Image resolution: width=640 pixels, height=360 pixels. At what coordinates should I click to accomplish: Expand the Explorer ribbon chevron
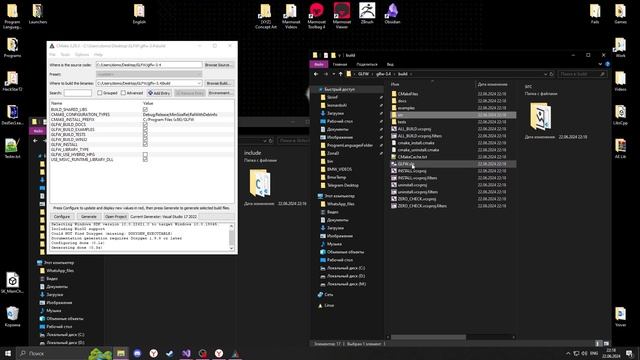pyautogui.click(x=600, y=64)
